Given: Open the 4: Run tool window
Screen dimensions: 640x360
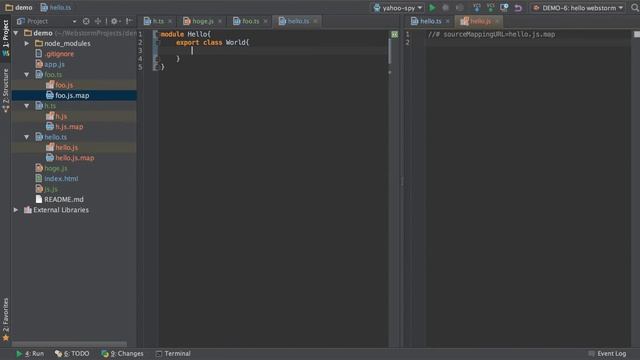Looking at the screenshot, I should click(x=30, y=353).
